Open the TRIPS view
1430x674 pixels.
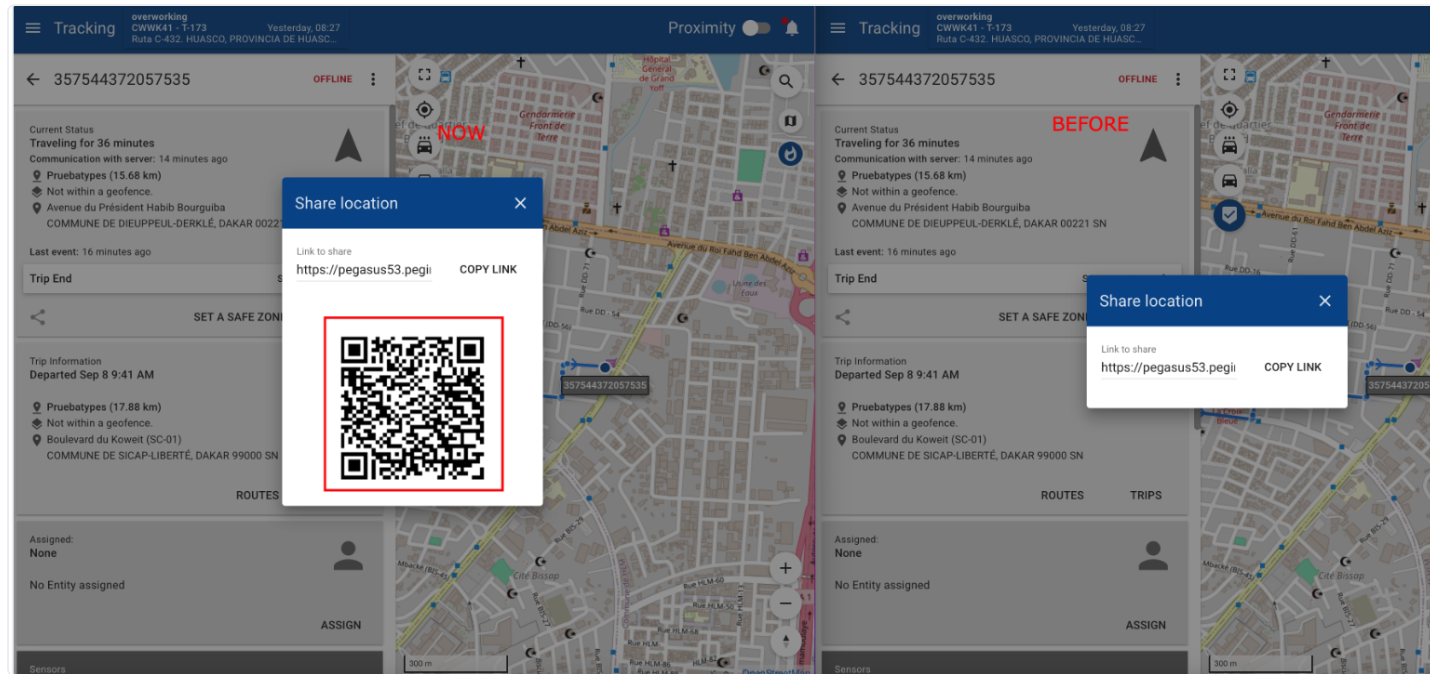1145,495
